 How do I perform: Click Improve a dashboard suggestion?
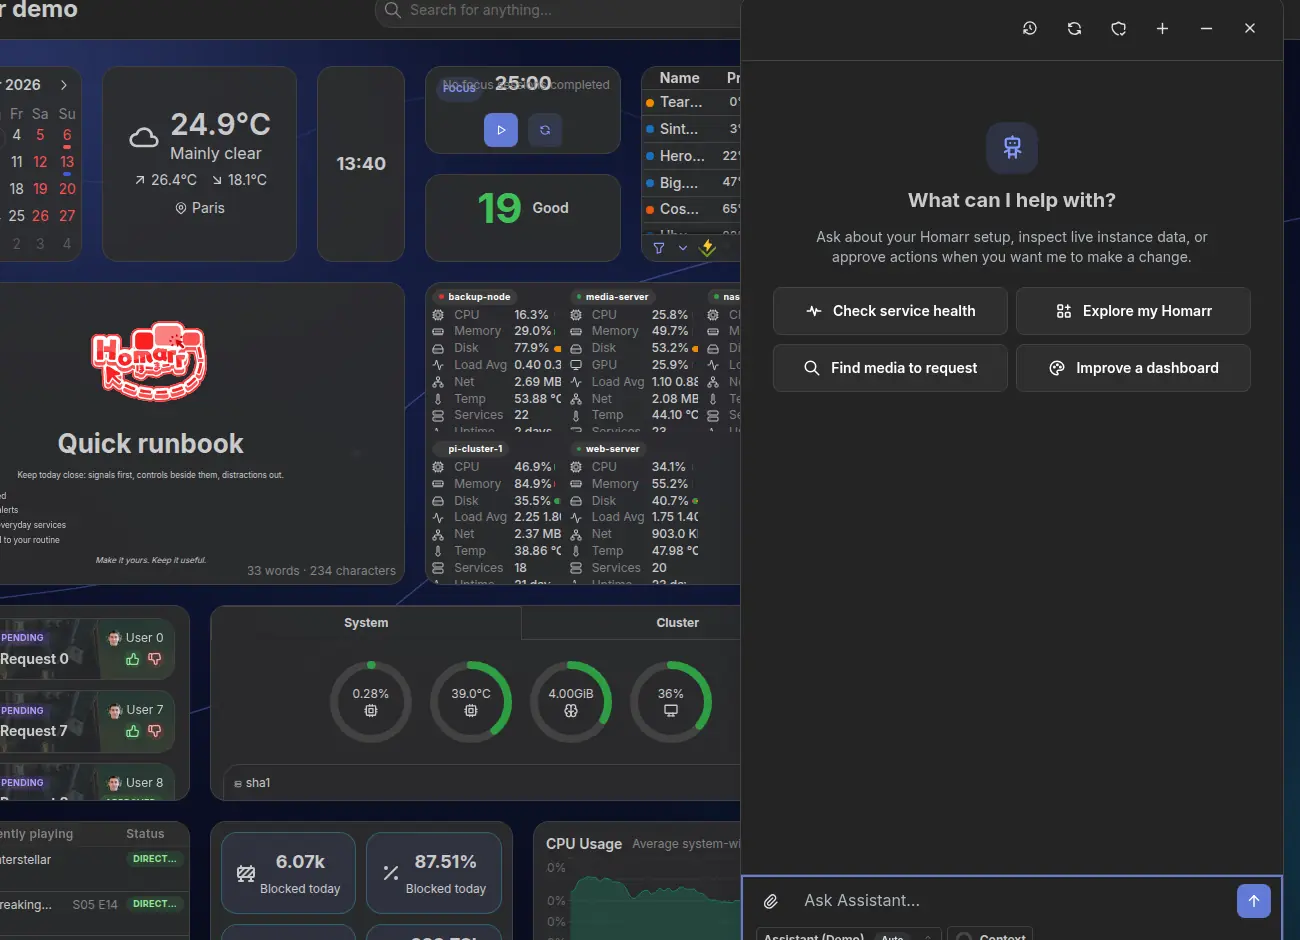1133,368
